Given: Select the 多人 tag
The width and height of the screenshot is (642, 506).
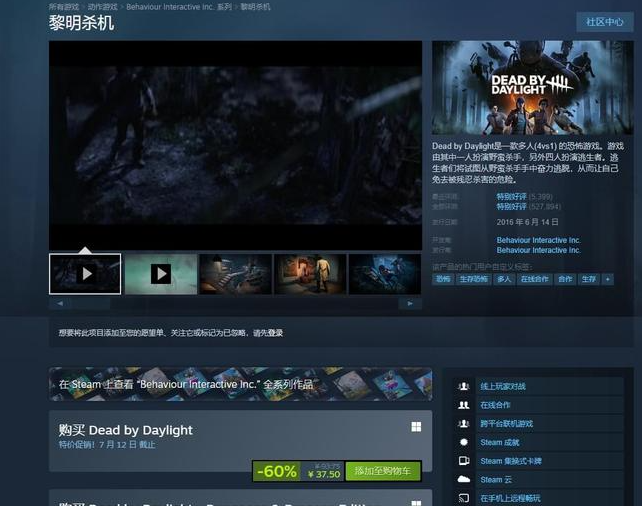Looking at the screenshot, I should (x=504, y=279).
